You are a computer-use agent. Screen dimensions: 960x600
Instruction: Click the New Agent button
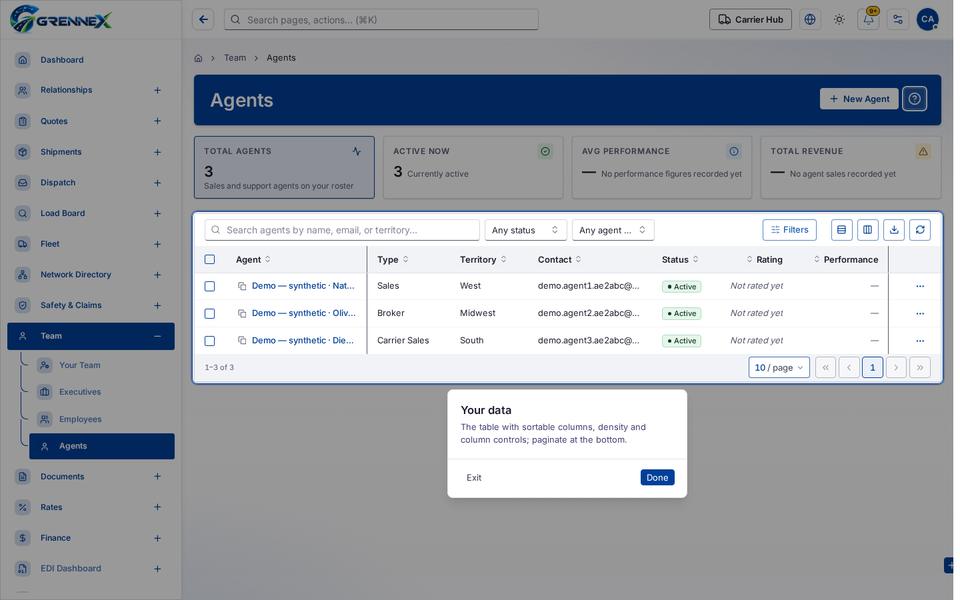click(858, 99)
